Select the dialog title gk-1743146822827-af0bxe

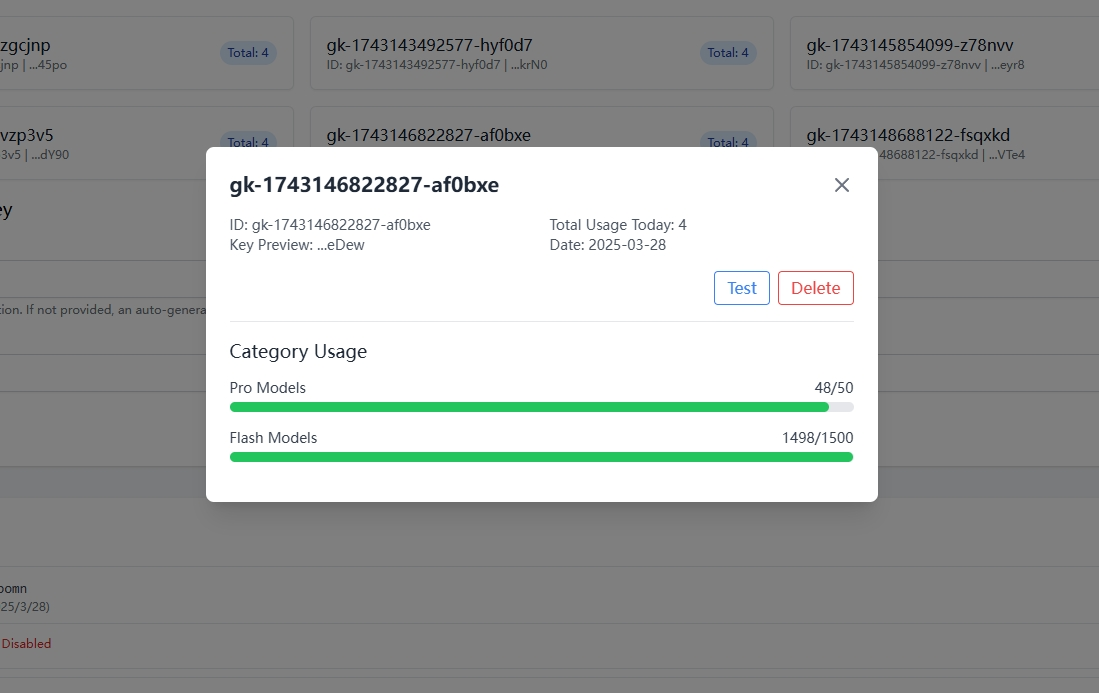click(x=364, y=185)
